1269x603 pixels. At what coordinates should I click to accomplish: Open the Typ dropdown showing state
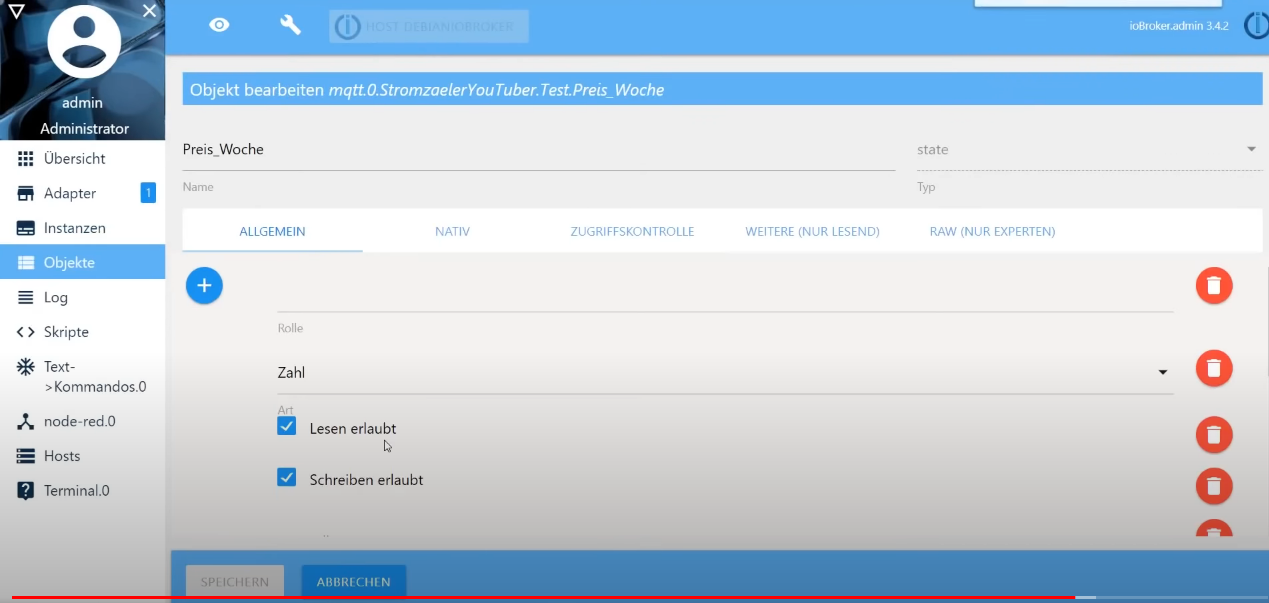pyautogui.click(x=1089, y=150)
